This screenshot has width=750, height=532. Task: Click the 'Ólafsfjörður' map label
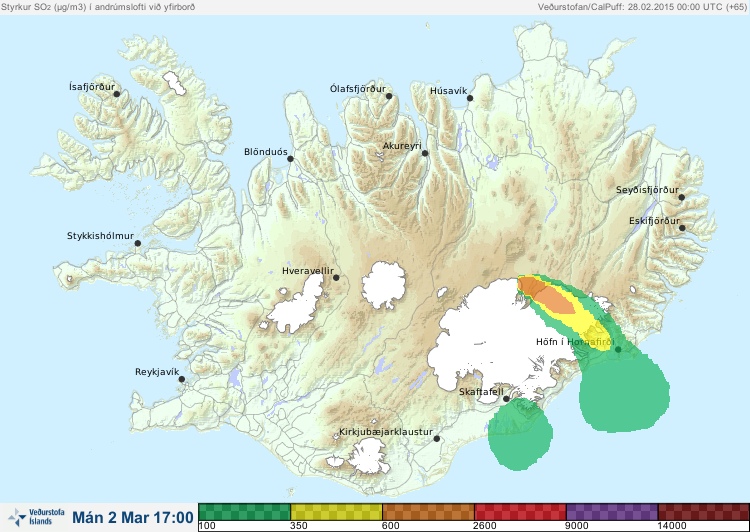coord(358,89)
